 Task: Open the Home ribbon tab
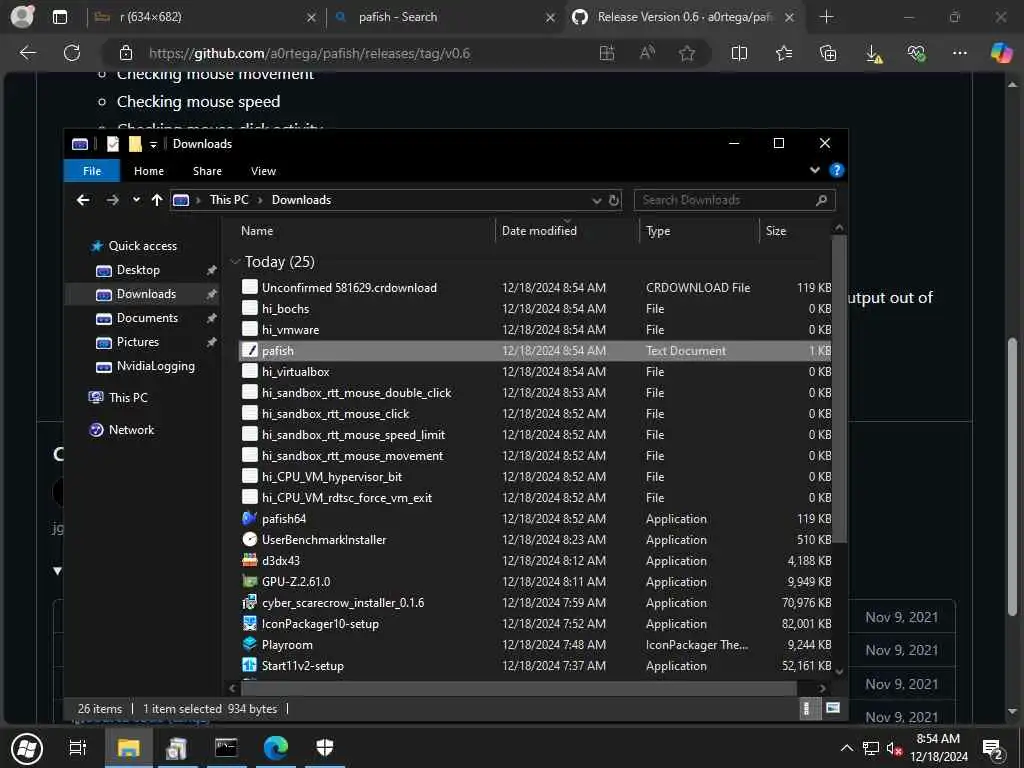(x=149, y=170)
